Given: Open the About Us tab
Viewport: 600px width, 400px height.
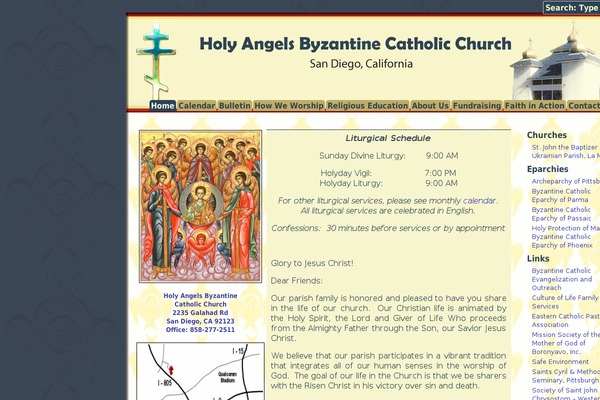Looking at the screenshot, I should click(x=430, y=106).
